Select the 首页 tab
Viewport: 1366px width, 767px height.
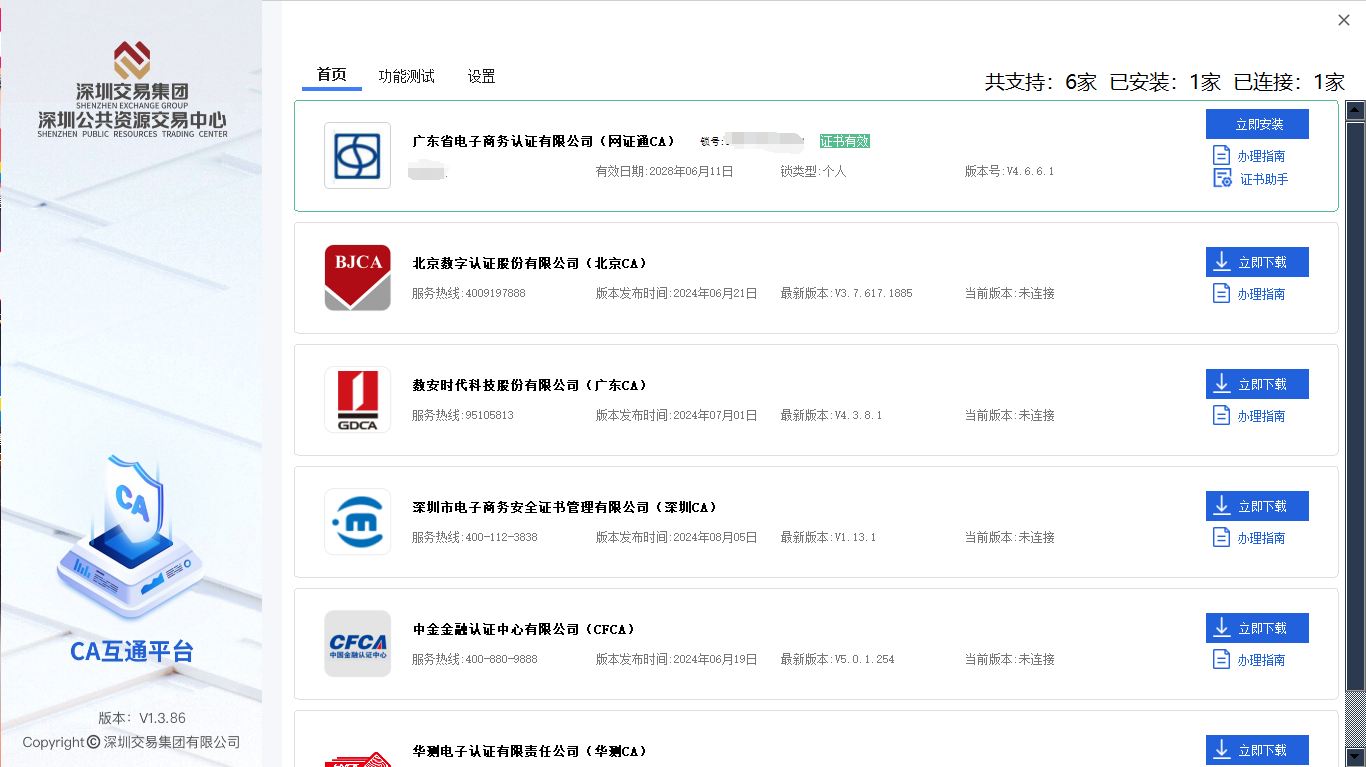click(331, 75)
